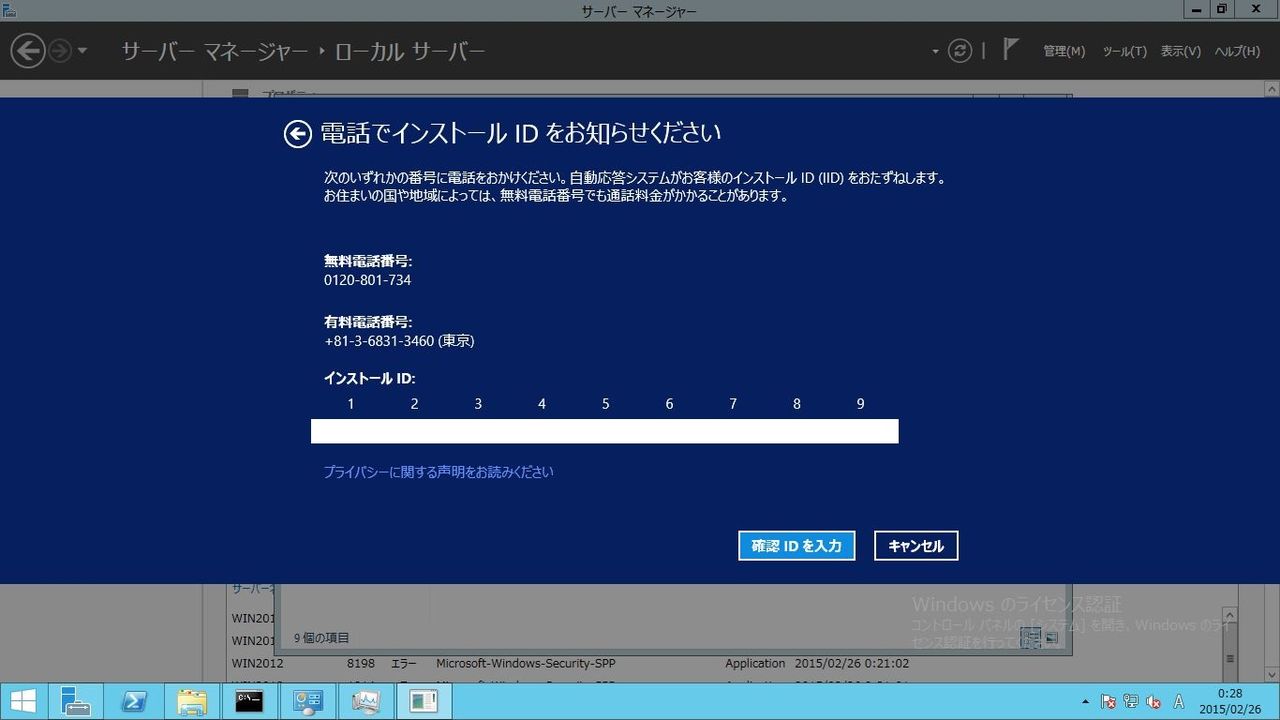The width and height of the screenshot is (1280, 720).
Task: Switch the background window to details view icon
Action: pyautogui.click(x=1033, y=638)
